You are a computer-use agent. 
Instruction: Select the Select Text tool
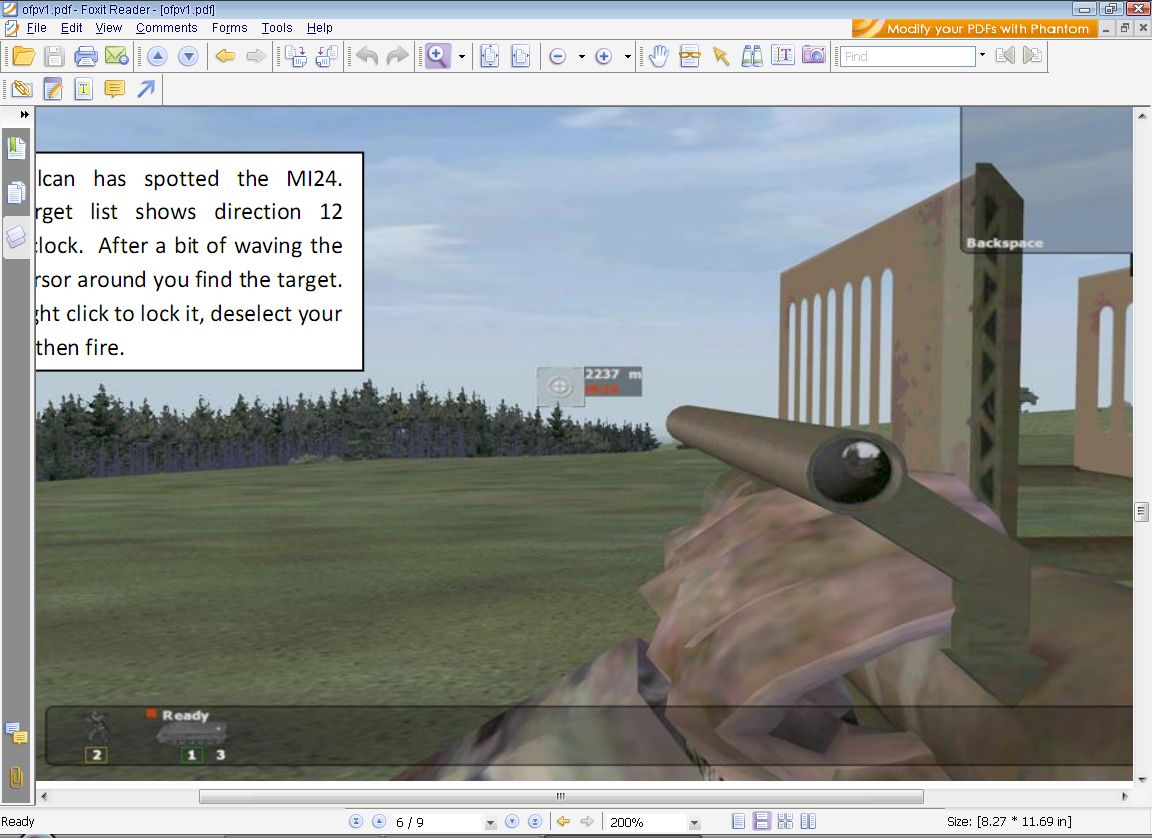[782, 56]
